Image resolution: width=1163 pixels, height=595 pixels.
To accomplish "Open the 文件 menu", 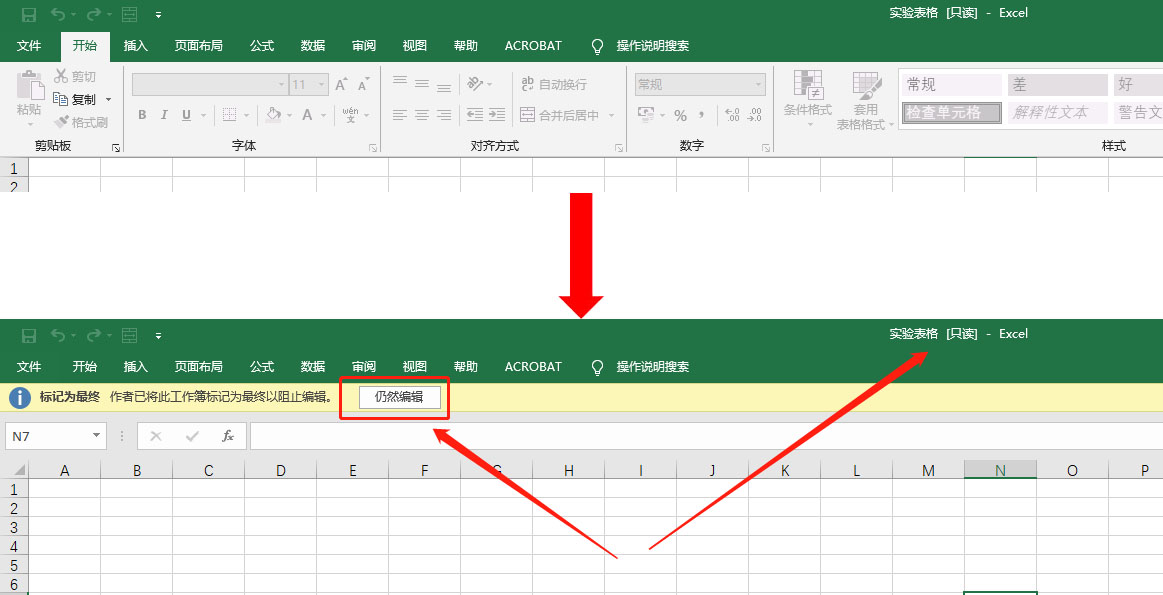I will click(29, 45).
